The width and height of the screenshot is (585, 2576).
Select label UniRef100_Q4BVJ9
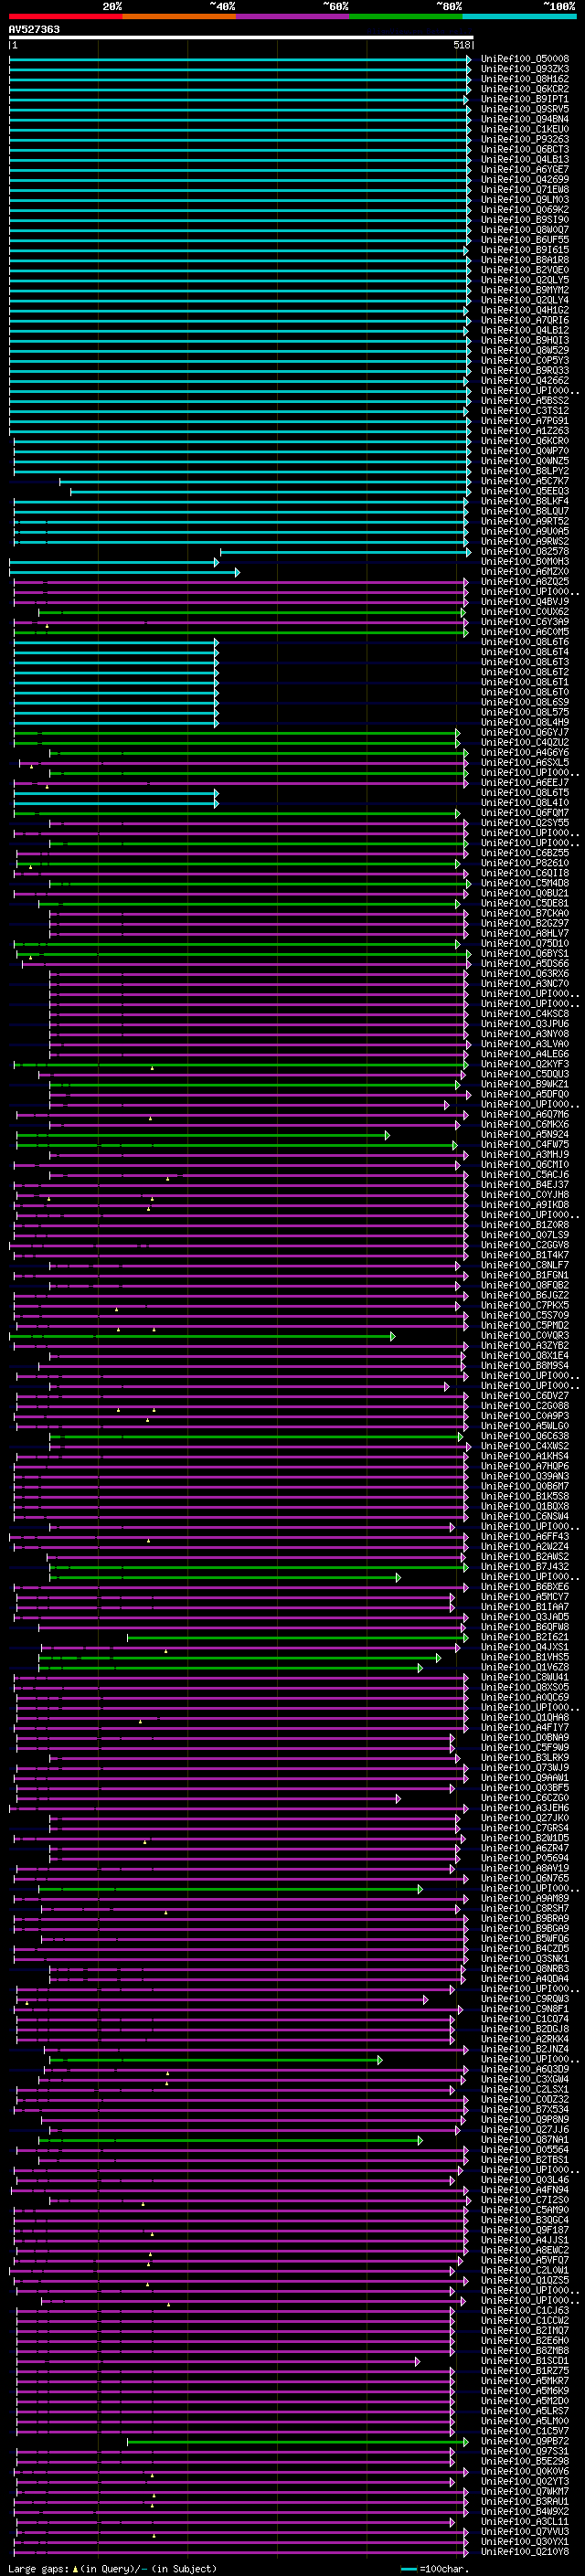click(525, 602)
